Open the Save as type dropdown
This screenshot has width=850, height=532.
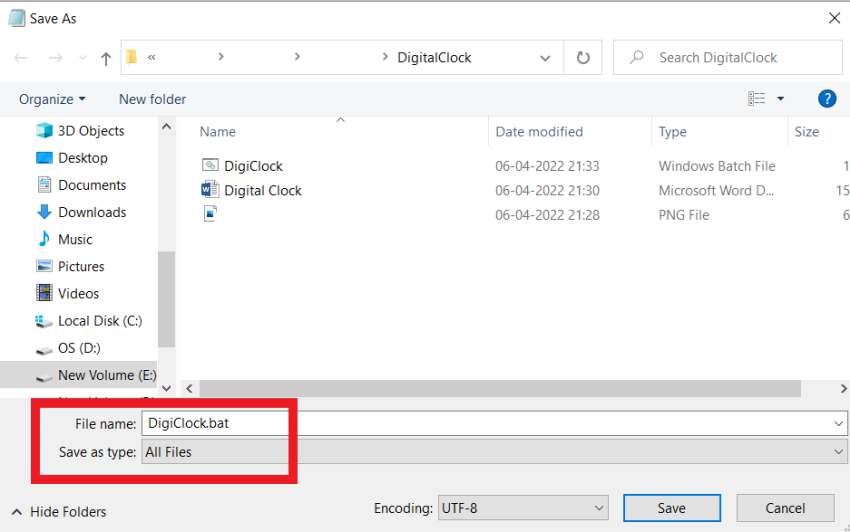pos(494,452)
